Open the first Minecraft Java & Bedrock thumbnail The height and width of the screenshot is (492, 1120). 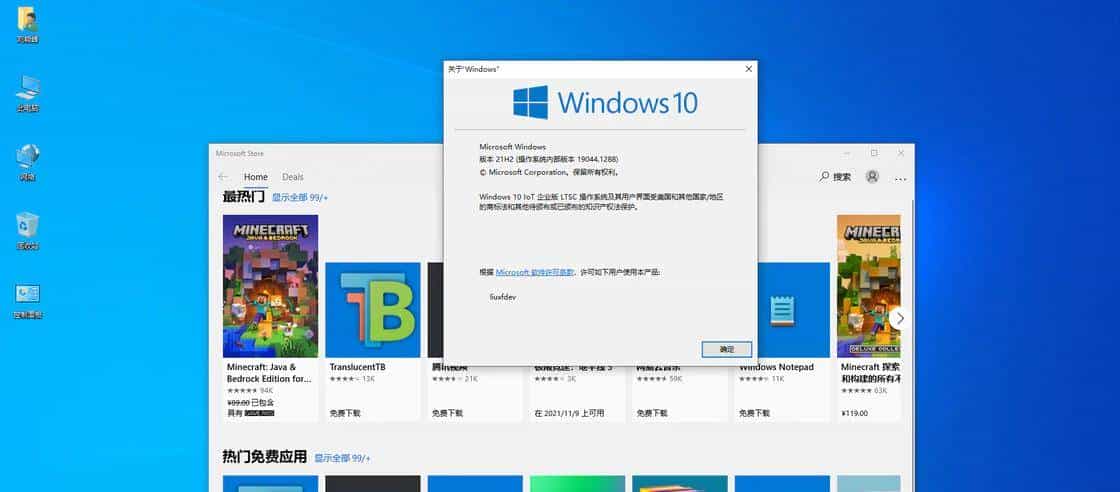click(271, 286)
